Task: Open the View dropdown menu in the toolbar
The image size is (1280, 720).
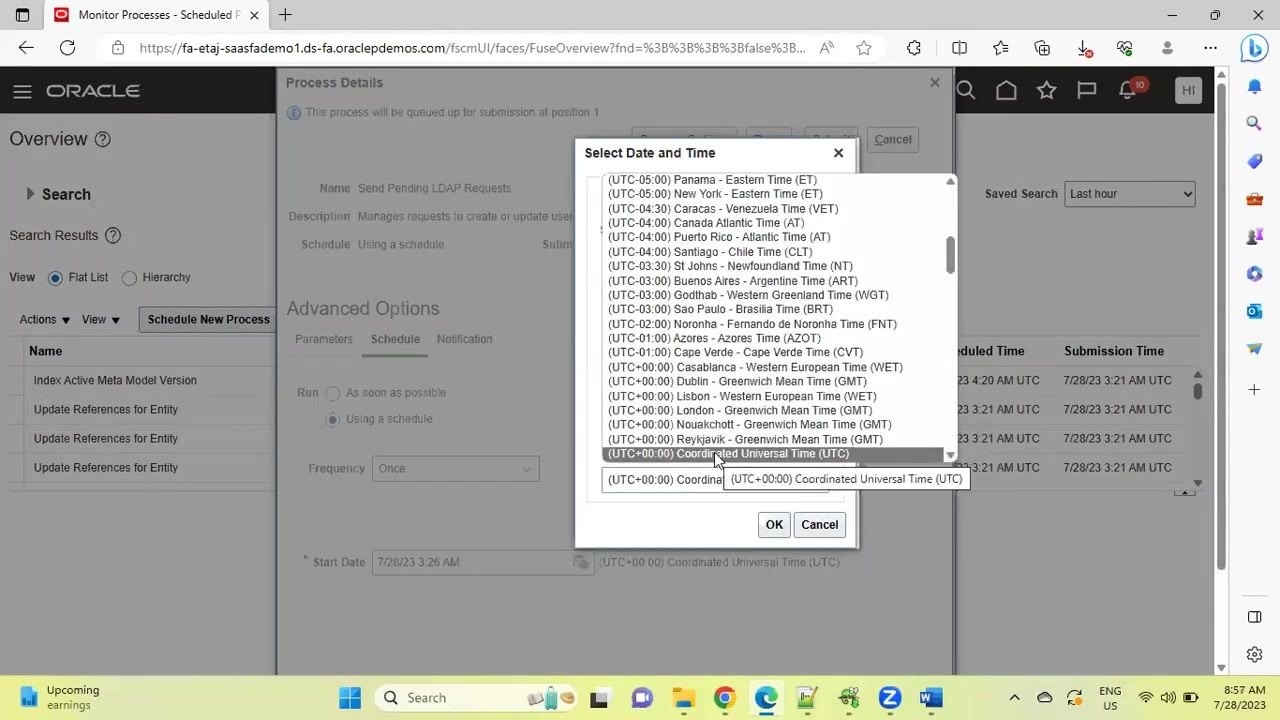Action: pyautogui.click(x=101, y=320)
